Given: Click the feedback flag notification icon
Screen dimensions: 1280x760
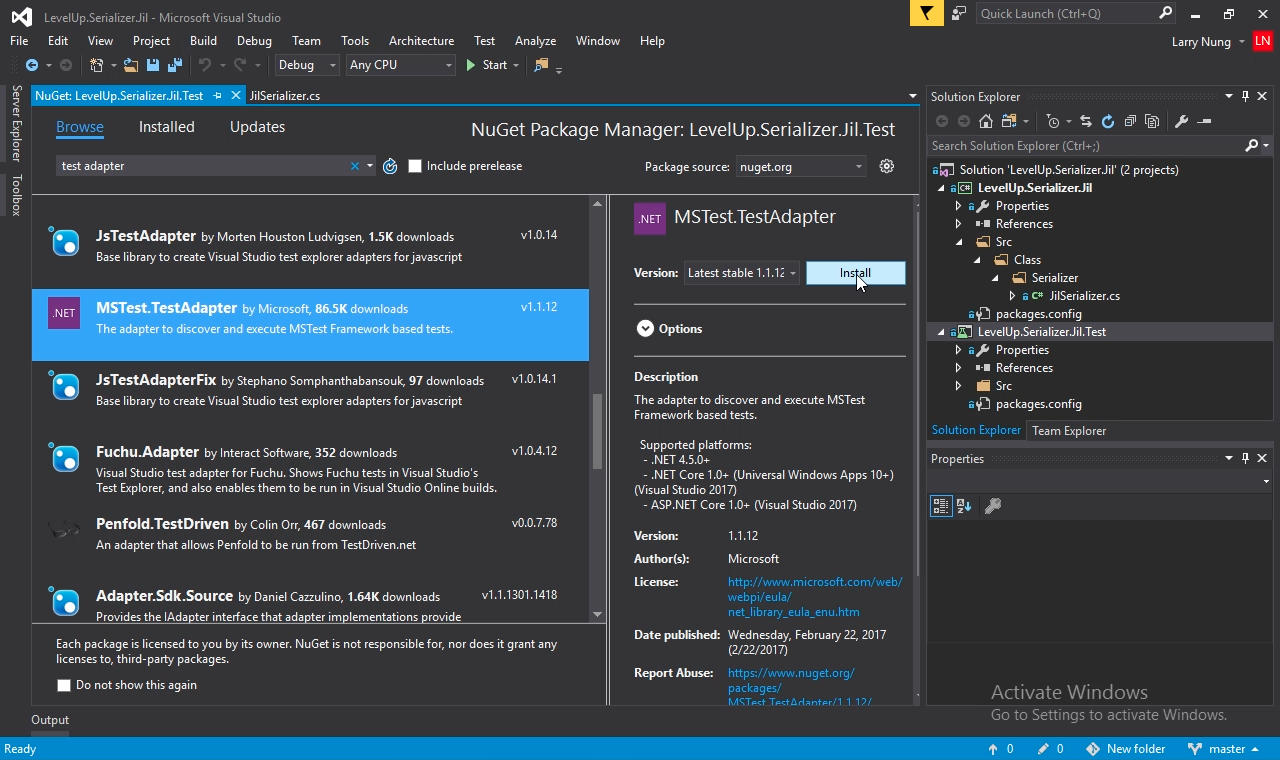Looking at the screenshot, I should coord(926,13).
